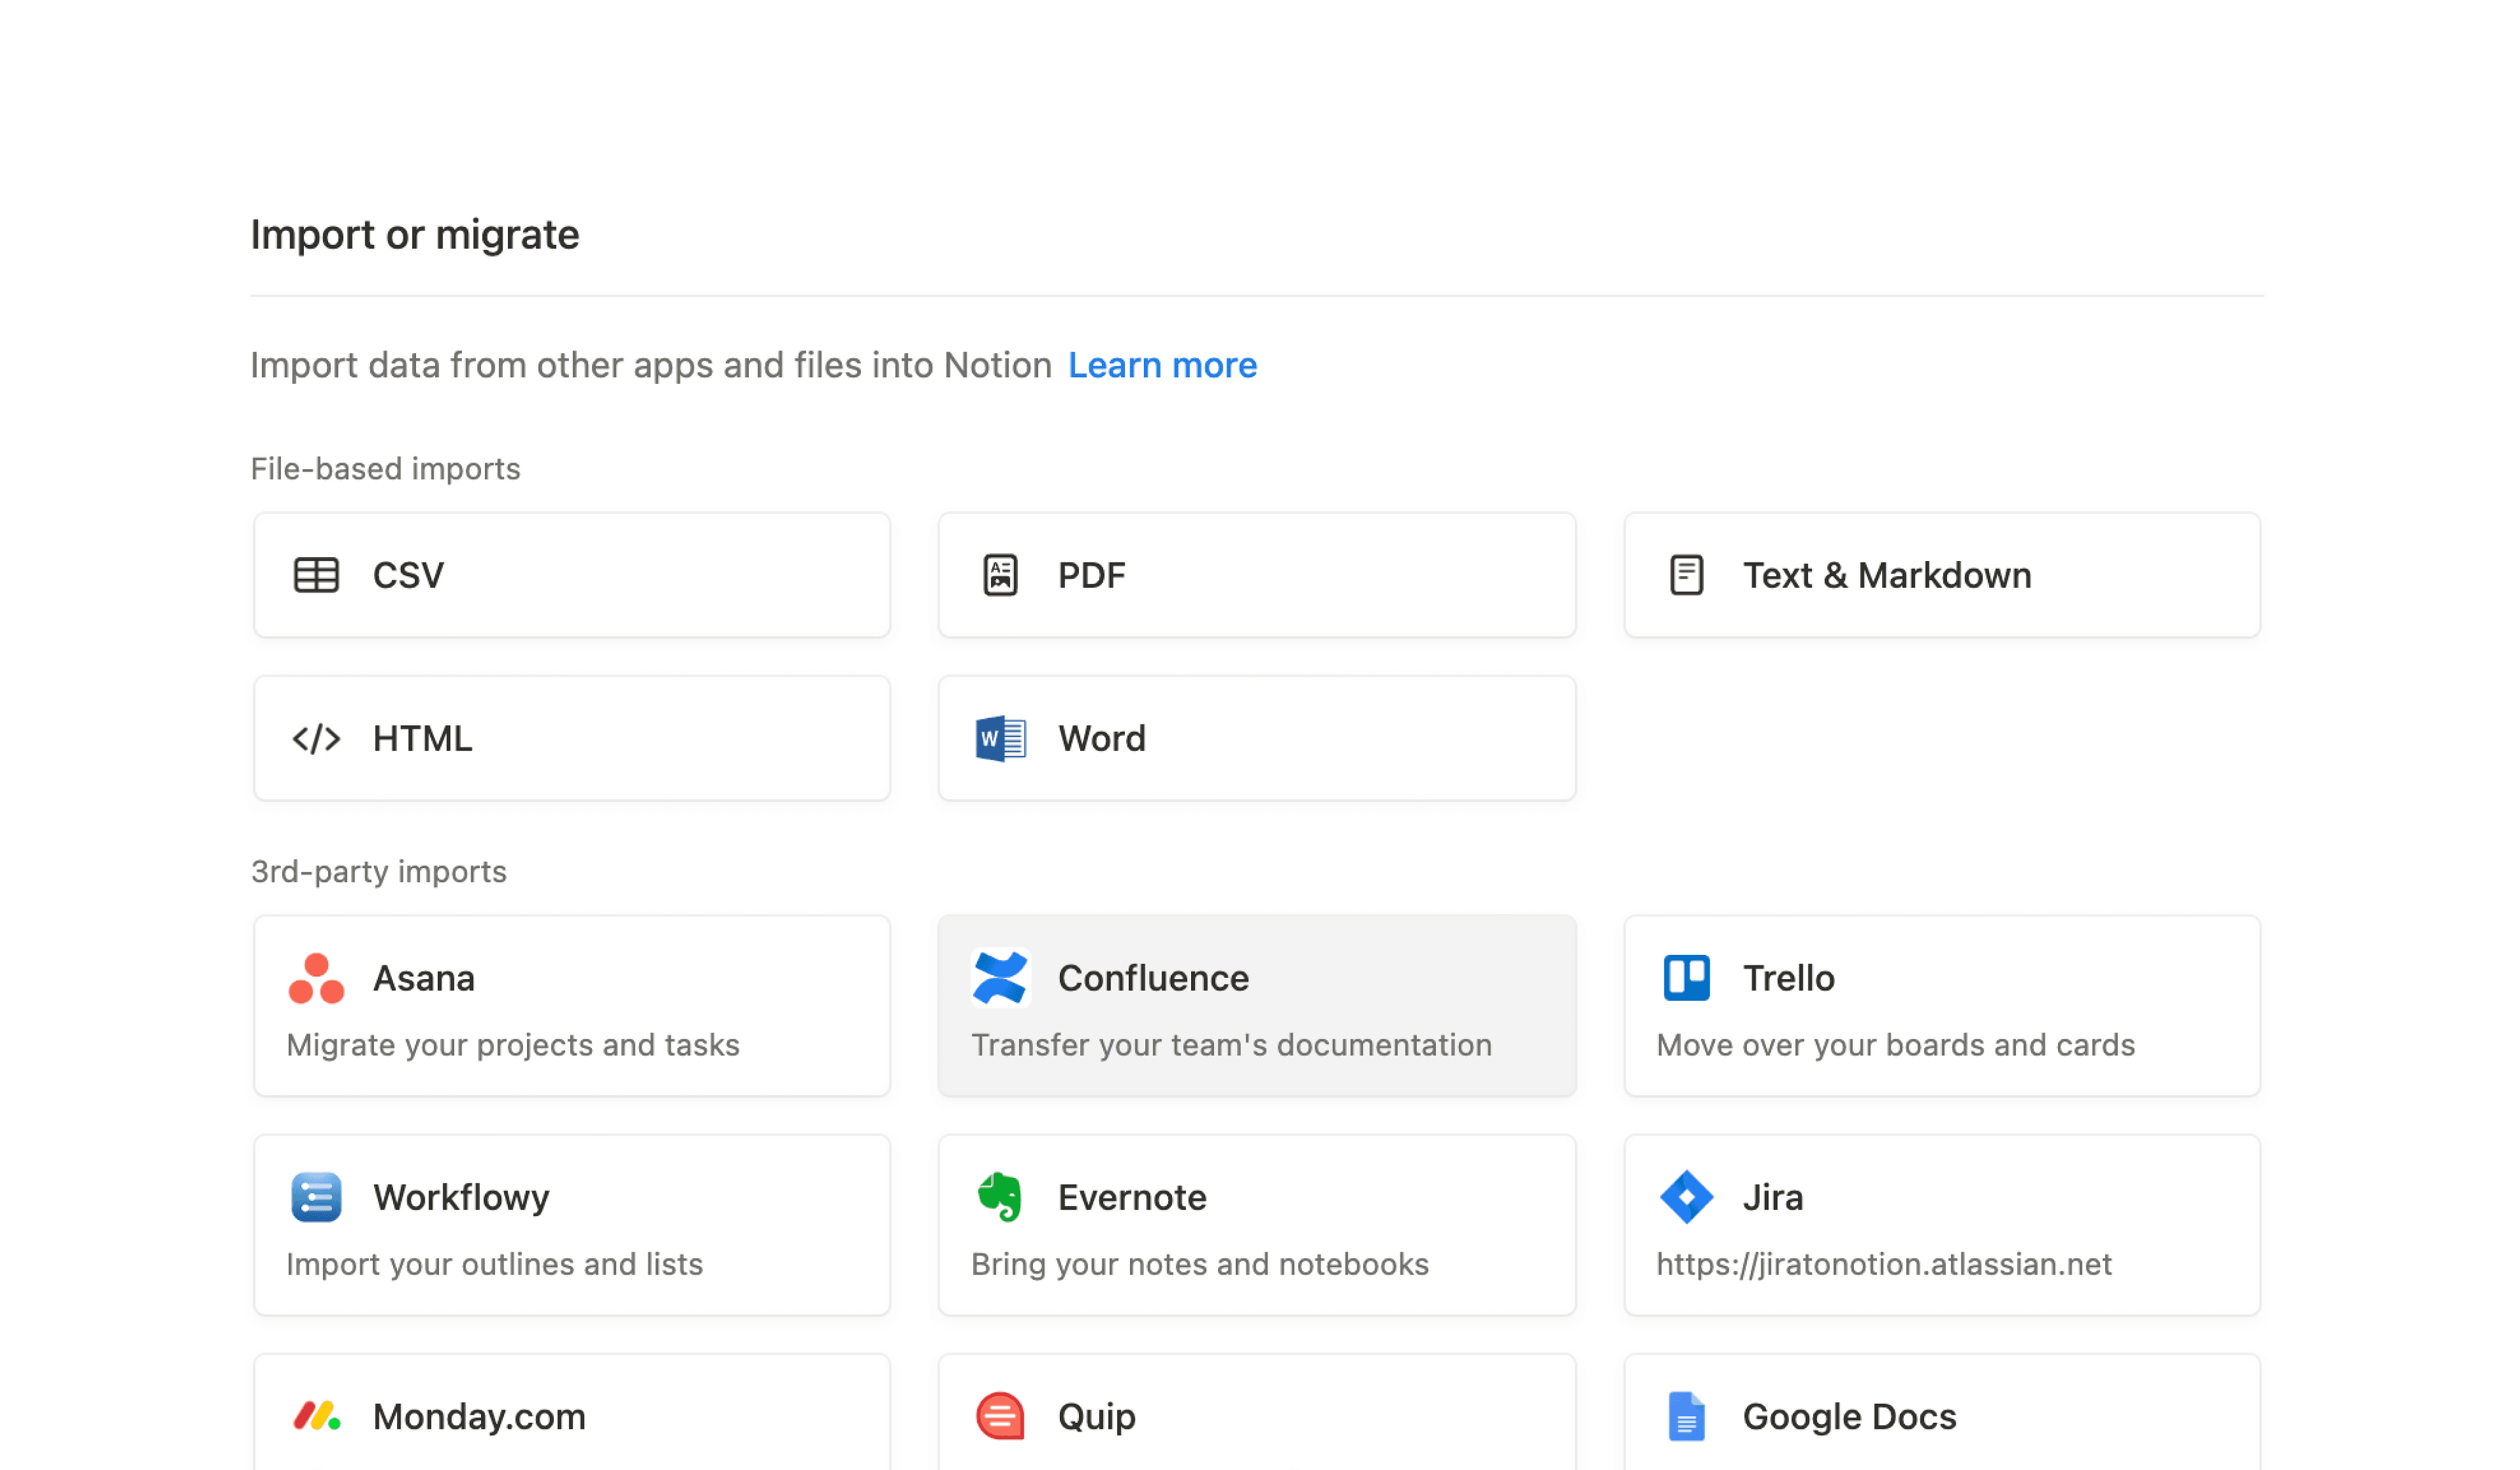
Task: Open the Jira atlassian.net import card
Action: pyautogui.click(x=1941, y=1225)
